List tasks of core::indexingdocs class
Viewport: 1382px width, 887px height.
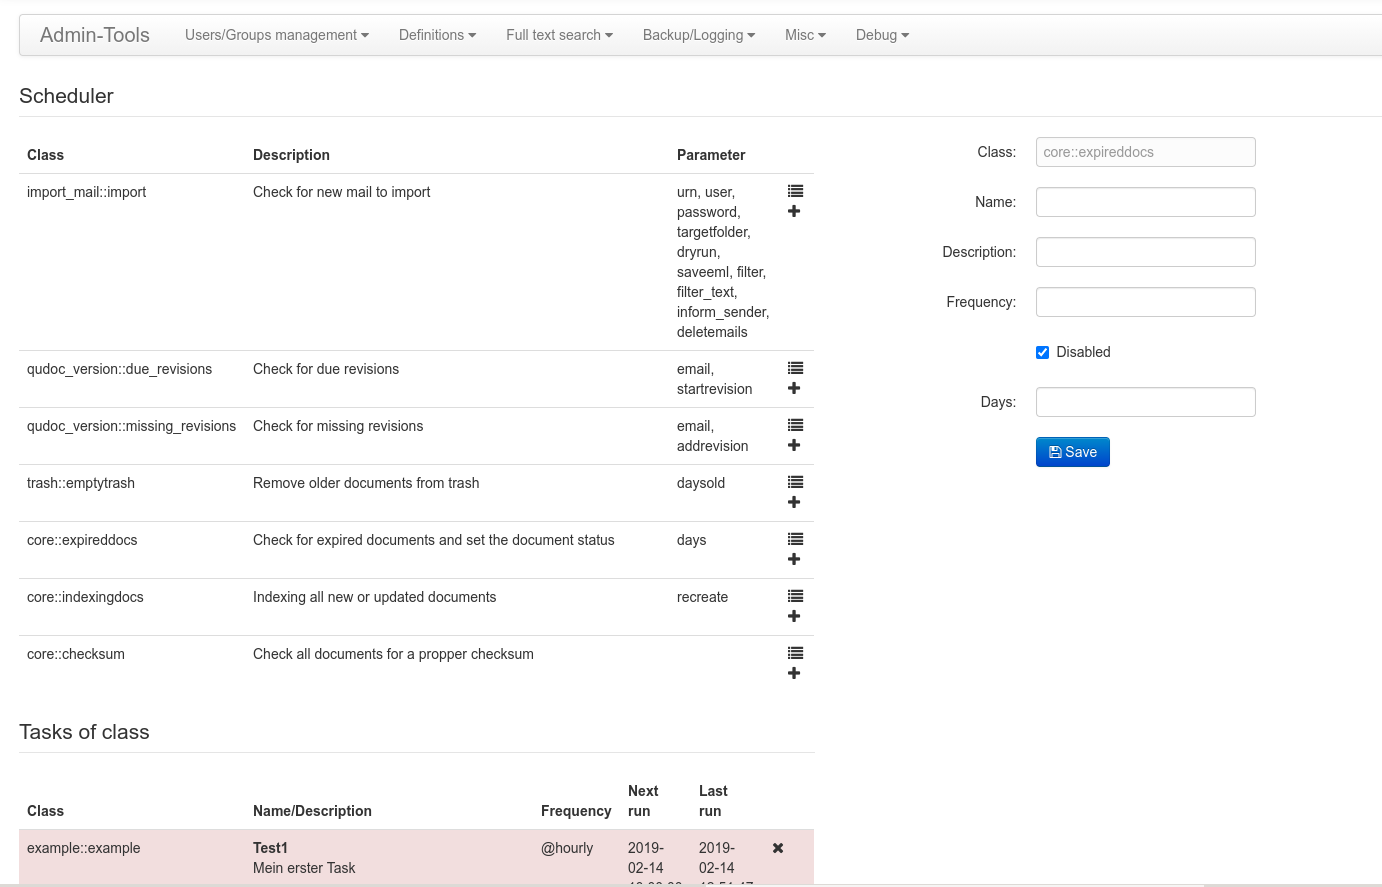(x=795, y=596)
